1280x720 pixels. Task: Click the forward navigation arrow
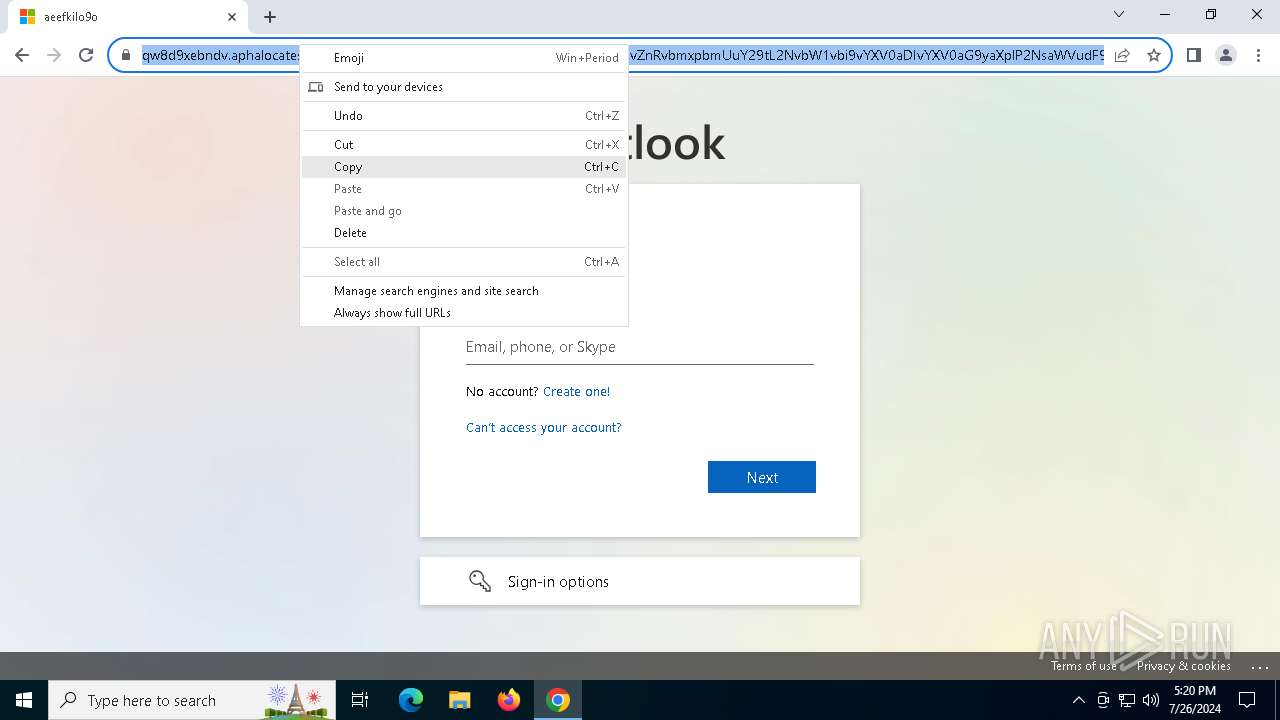54,55
